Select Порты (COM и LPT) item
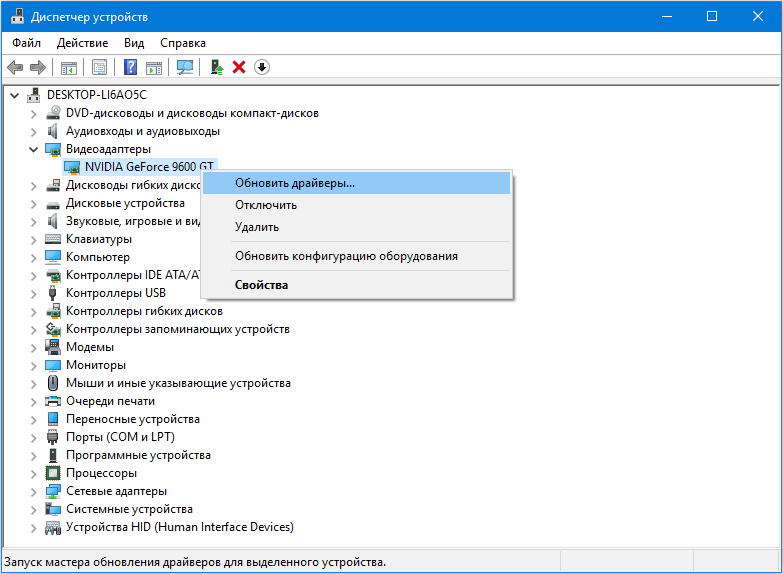783x574 pixels. tap(118, 437)
